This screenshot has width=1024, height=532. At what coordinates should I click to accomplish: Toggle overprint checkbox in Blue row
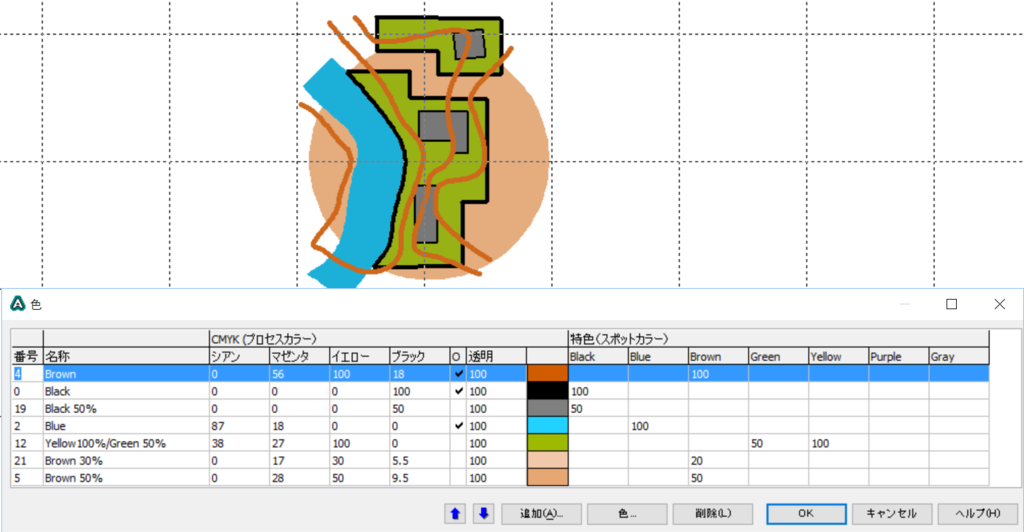(458, 426)
